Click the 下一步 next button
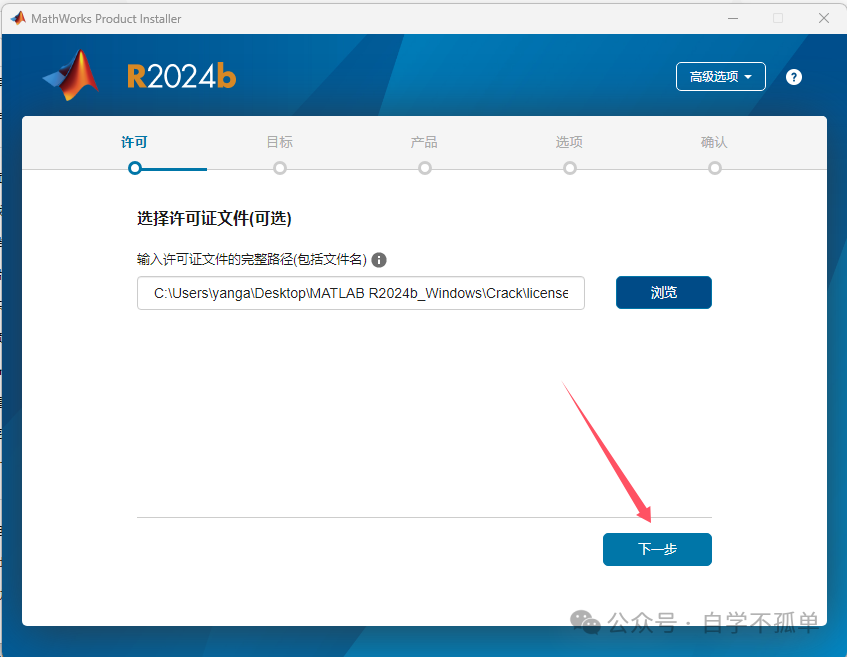The width and height of the screenshot is (847, 657). 657,549
